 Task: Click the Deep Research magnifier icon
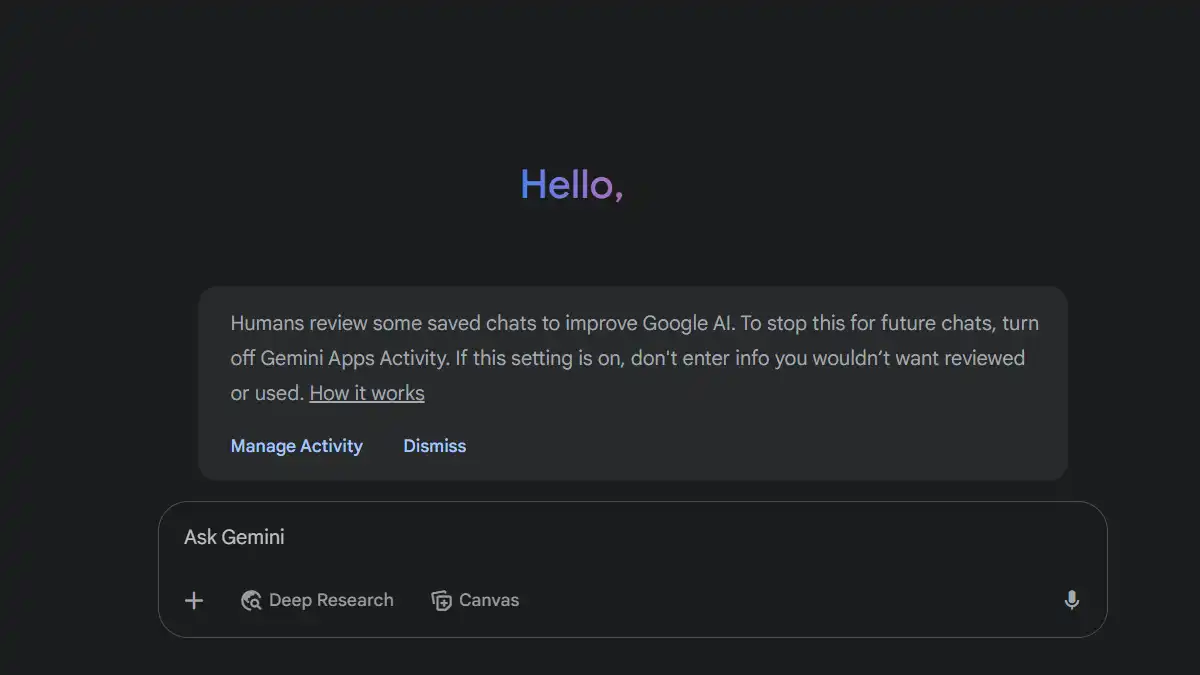[x=251, y=600]
